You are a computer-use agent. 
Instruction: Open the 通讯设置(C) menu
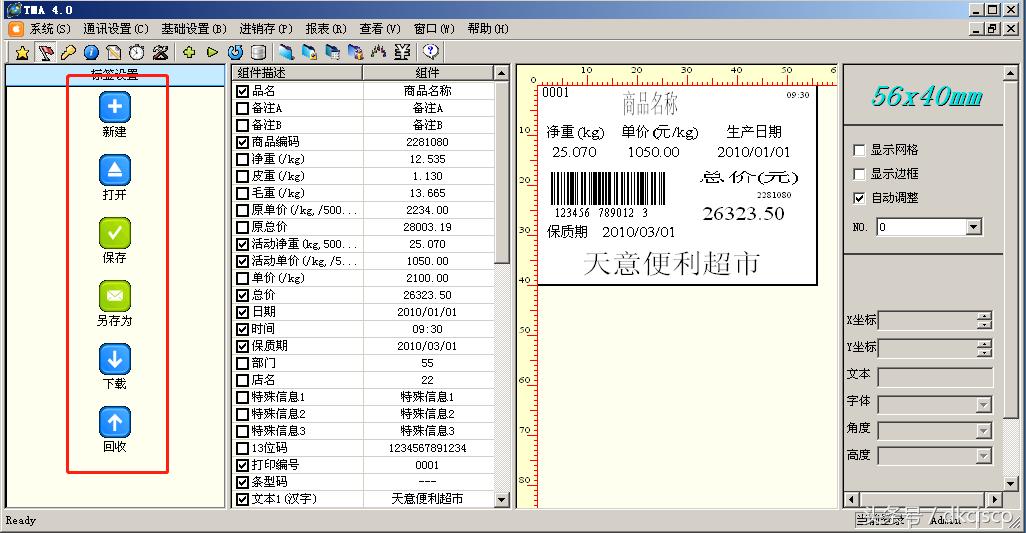116,29
